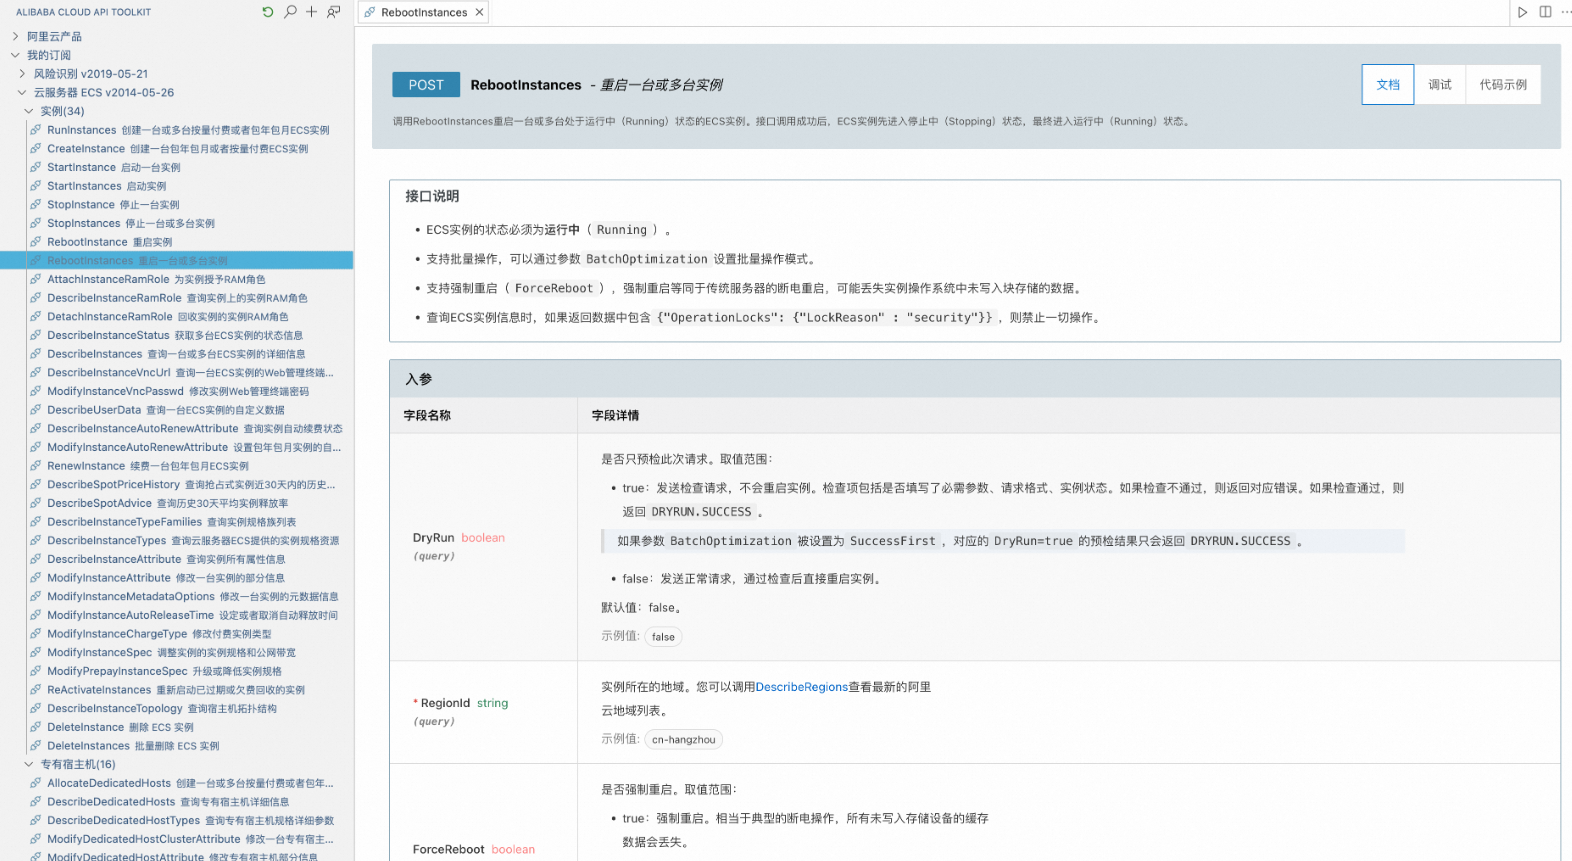1572x861 pixels.
Task: Collapse the 专有宿主机(16) group
Action: click(29, 764)
